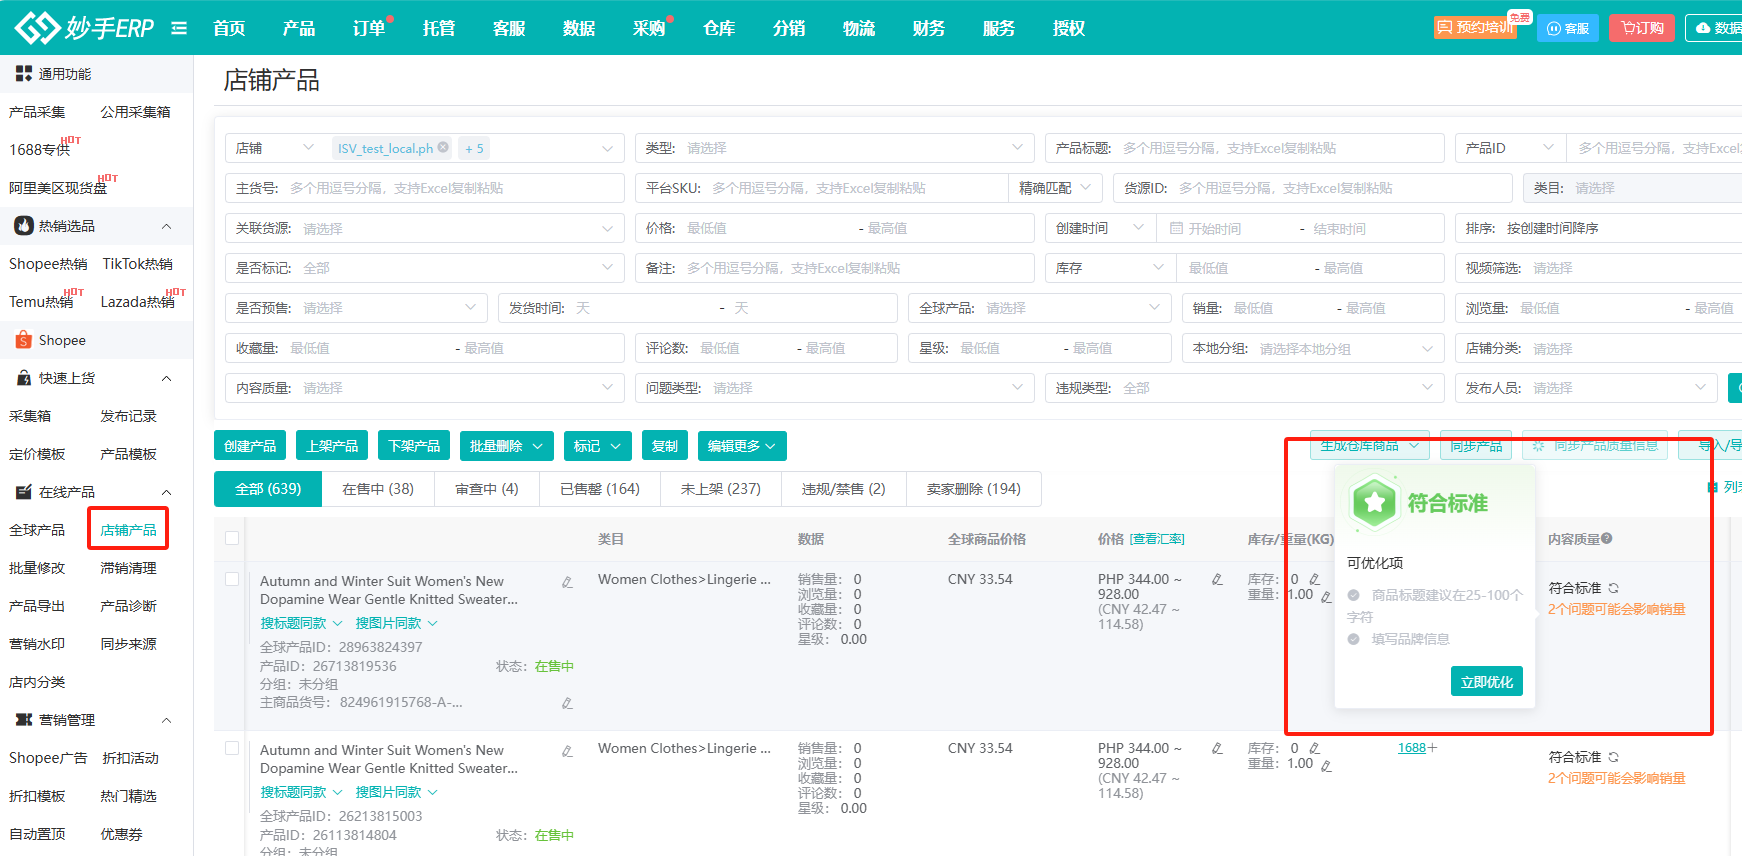
Task: Select the second product row checkbox
Action: [x=232, y=748]
